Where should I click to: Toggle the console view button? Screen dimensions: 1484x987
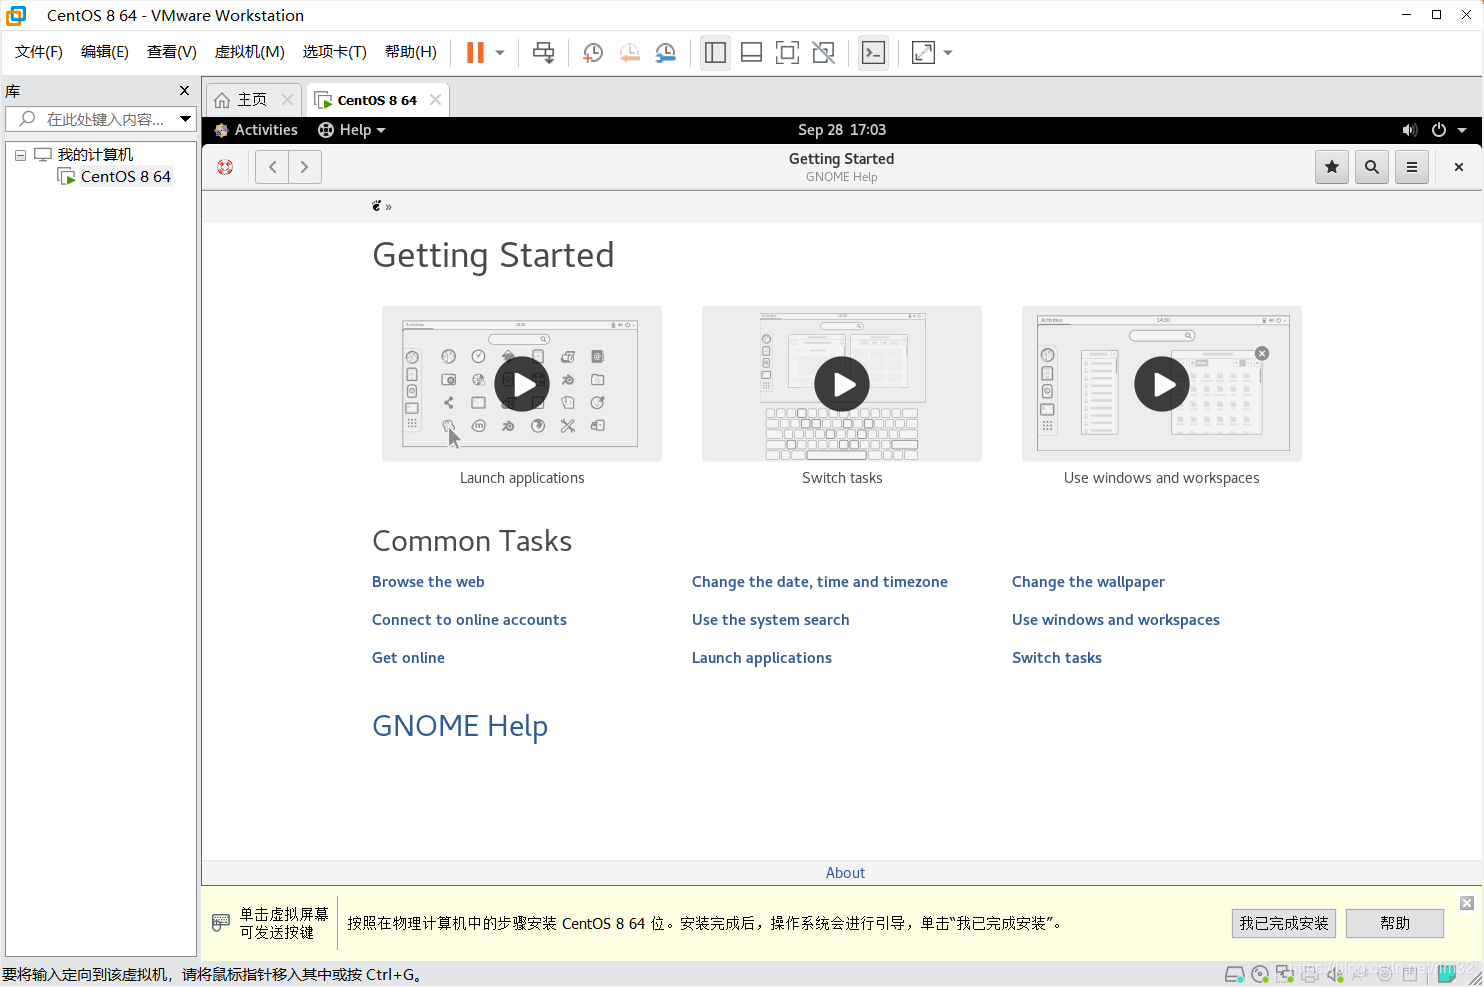(x=873, y=53)
